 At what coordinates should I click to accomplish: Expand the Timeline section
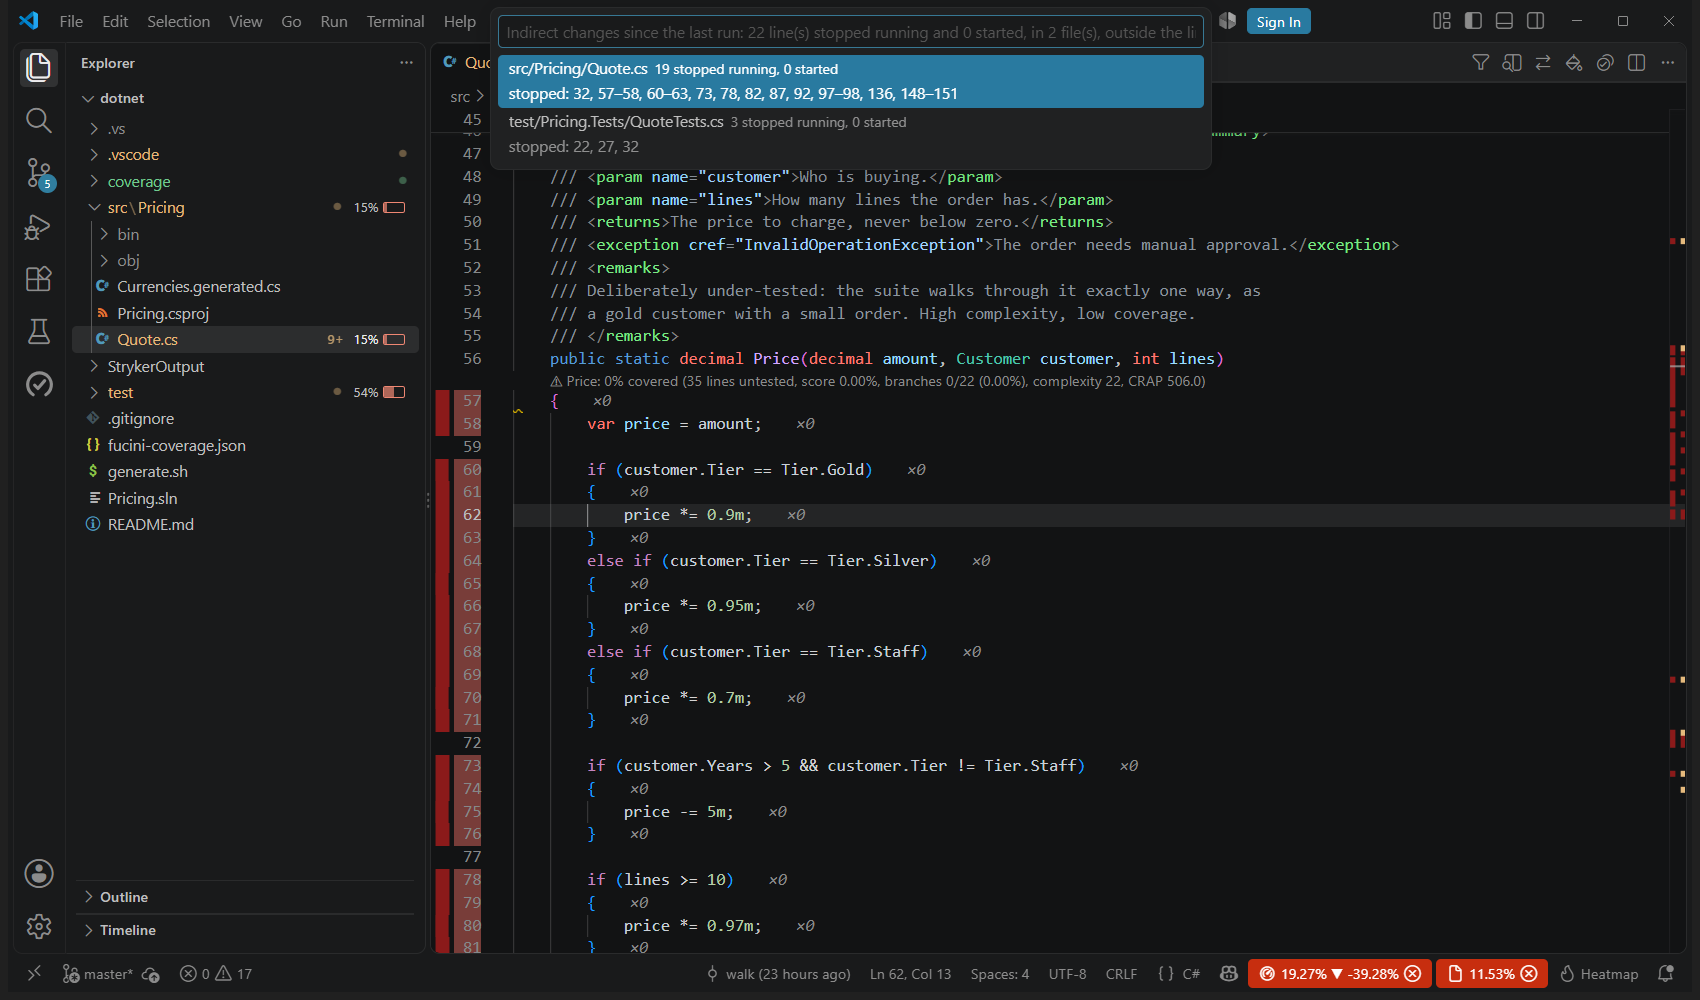pos(244,930)
